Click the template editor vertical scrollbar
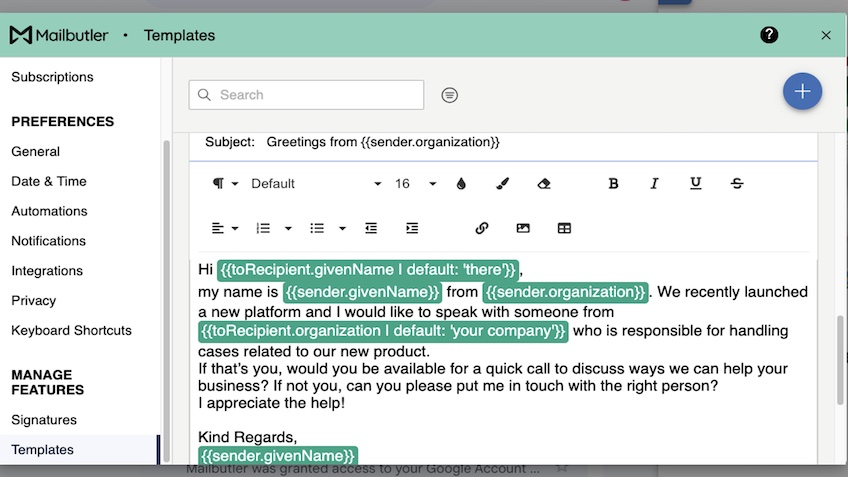848x477 pixels. click(840, 360)
